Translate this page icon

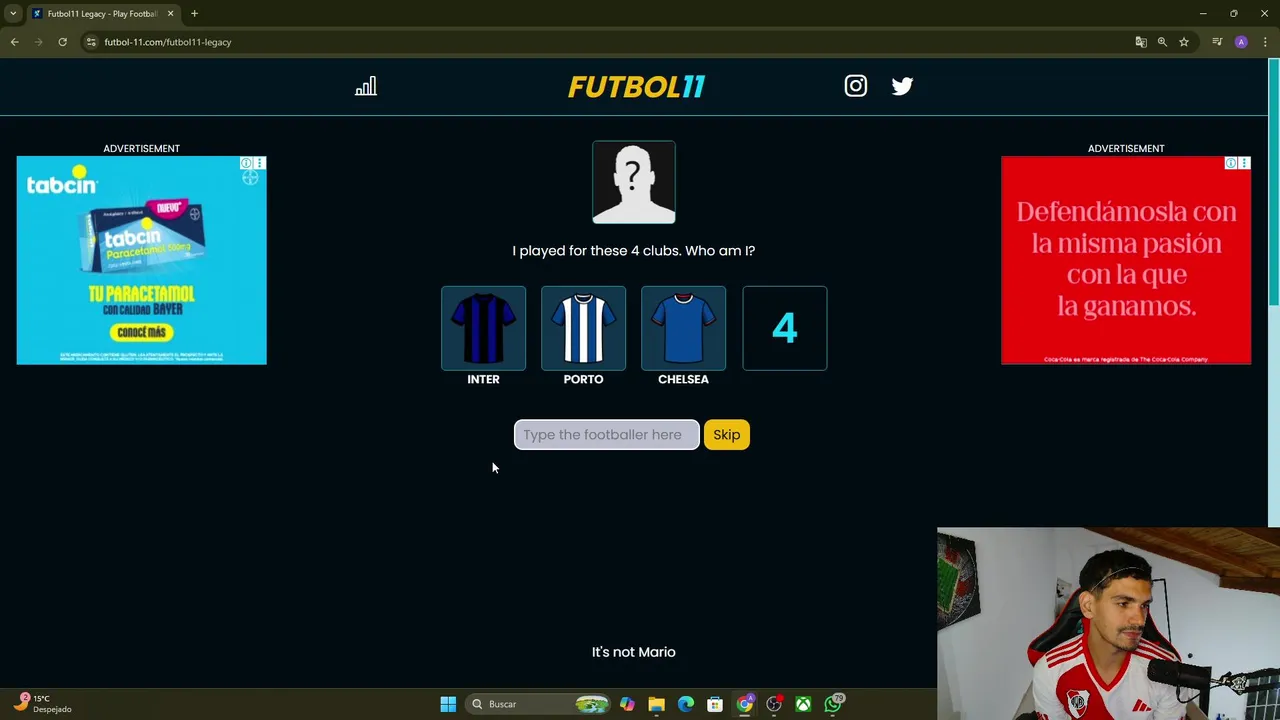click(x=1141, y=42)
